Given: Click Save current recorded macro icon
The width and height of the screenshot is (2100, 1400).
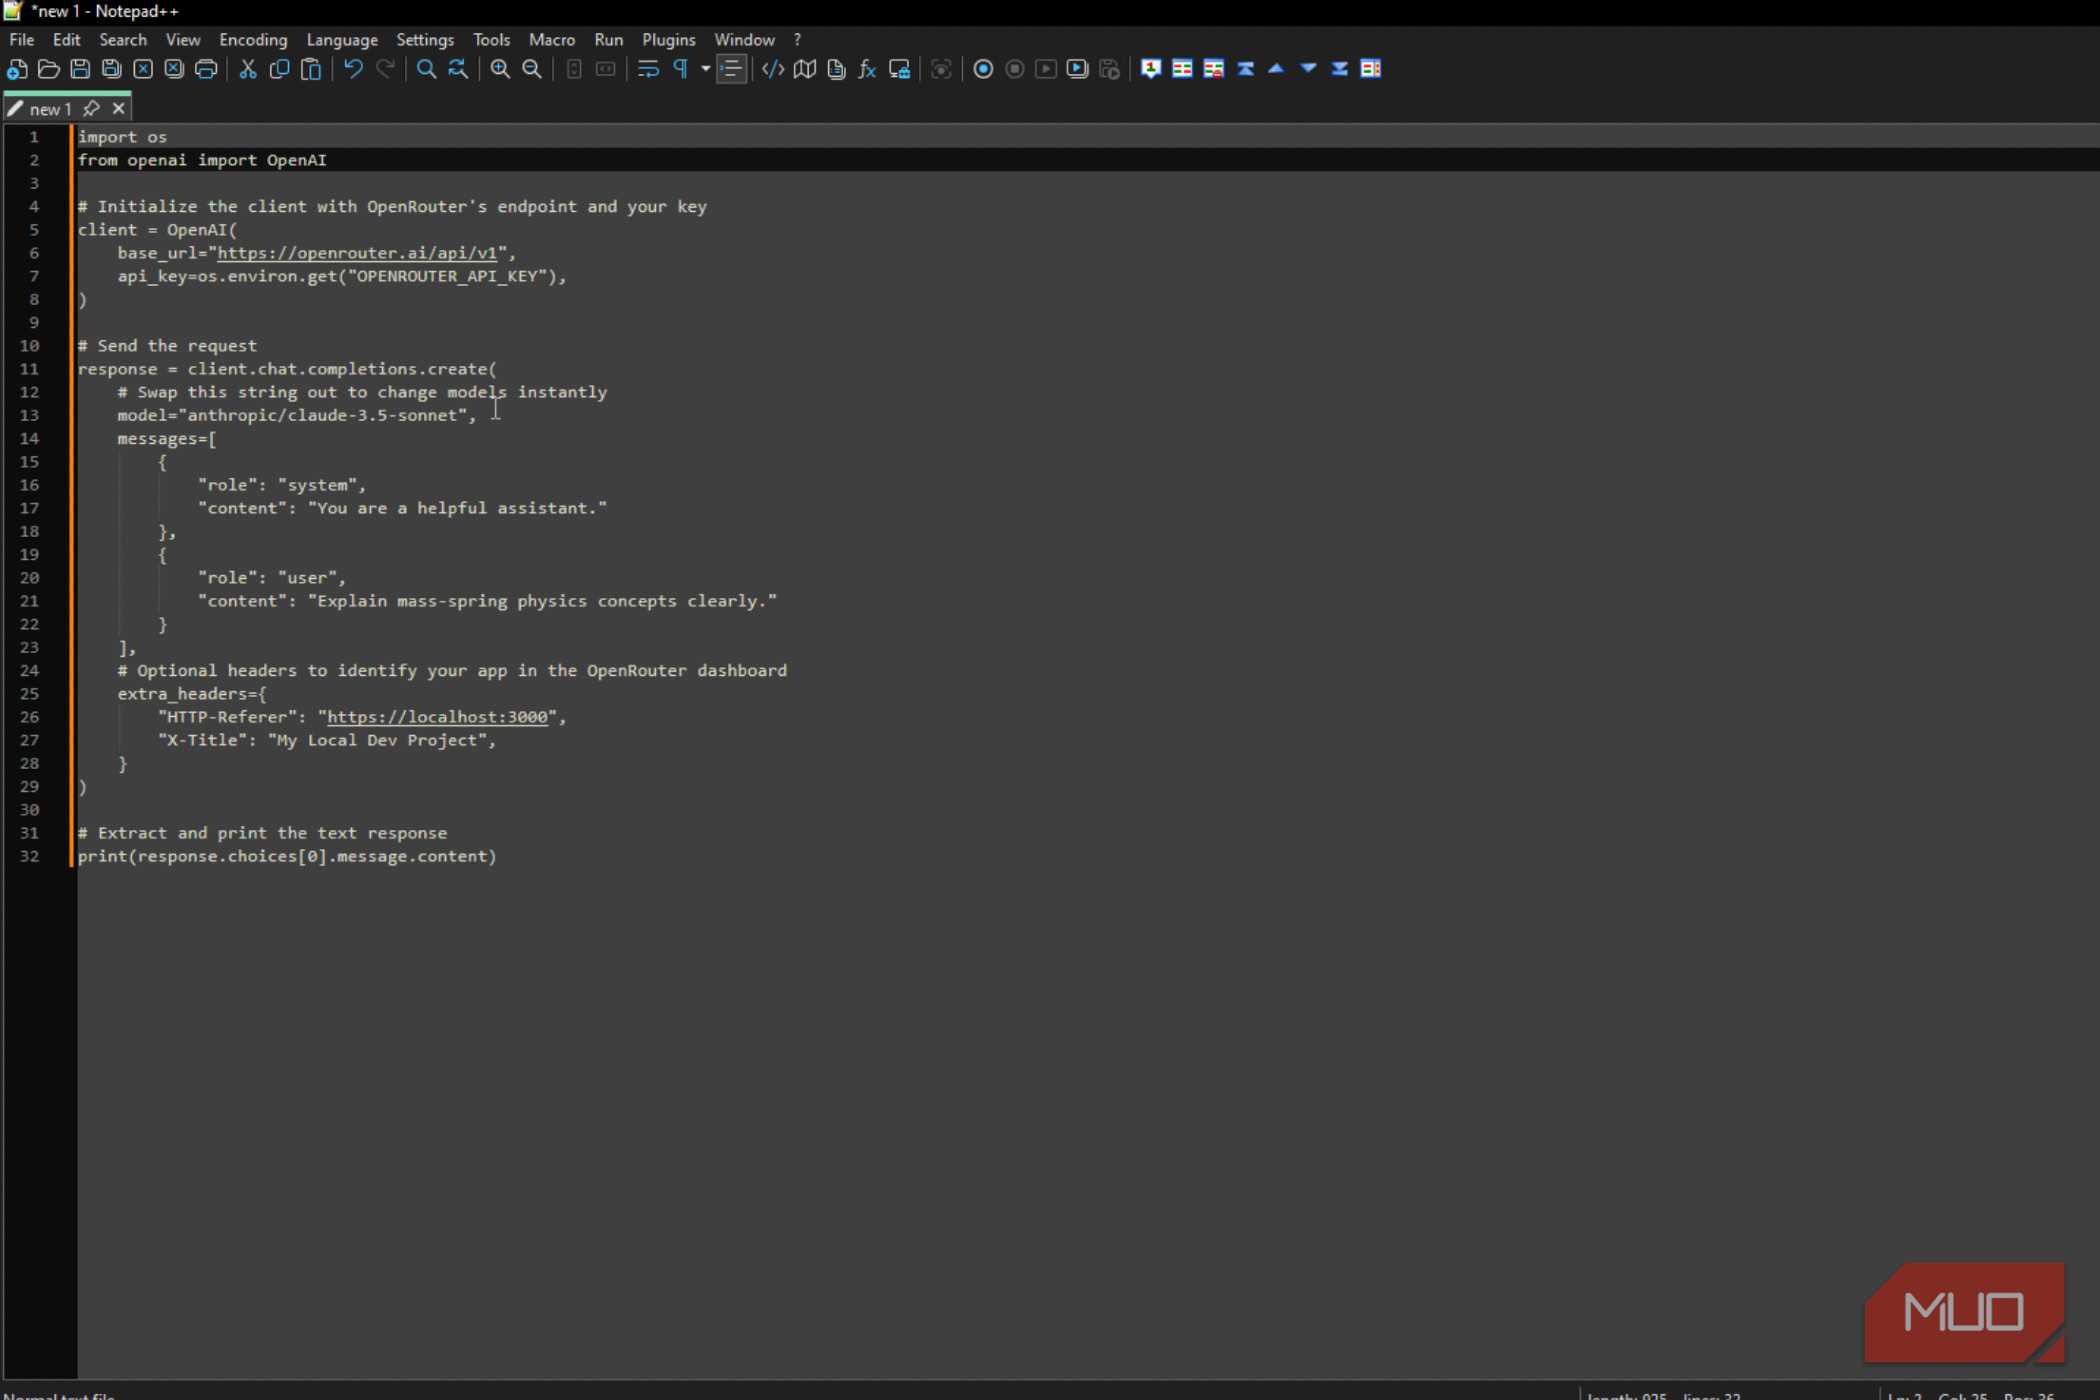Looking at the screenshot, I should [1109, 69].
